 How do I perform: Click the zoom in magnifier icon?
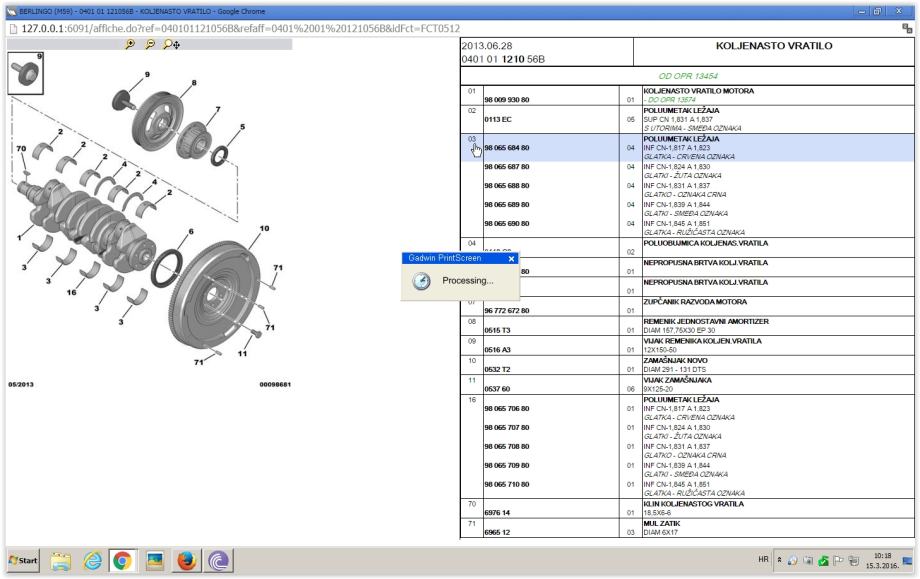pyautogui.click(x=128, y=45)
